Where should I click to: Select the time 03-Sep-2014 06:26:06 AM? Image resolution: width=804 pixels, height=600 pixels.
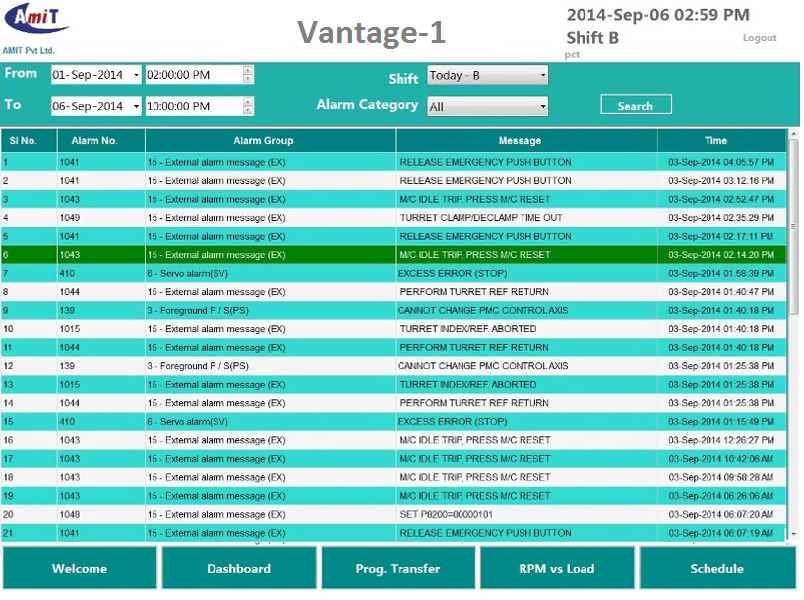pyautogui.click(x=721, y=496)
